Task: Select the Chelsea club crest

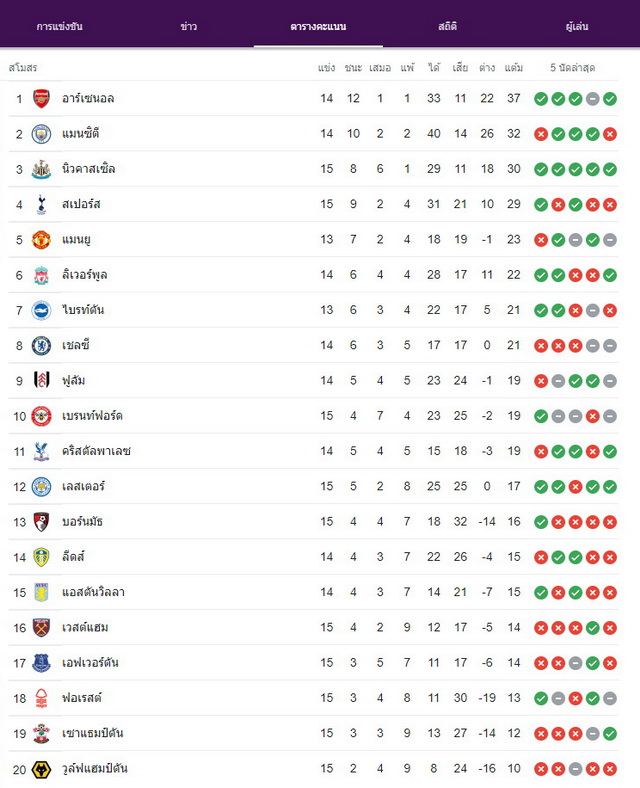Action: [x=41, y=346]
